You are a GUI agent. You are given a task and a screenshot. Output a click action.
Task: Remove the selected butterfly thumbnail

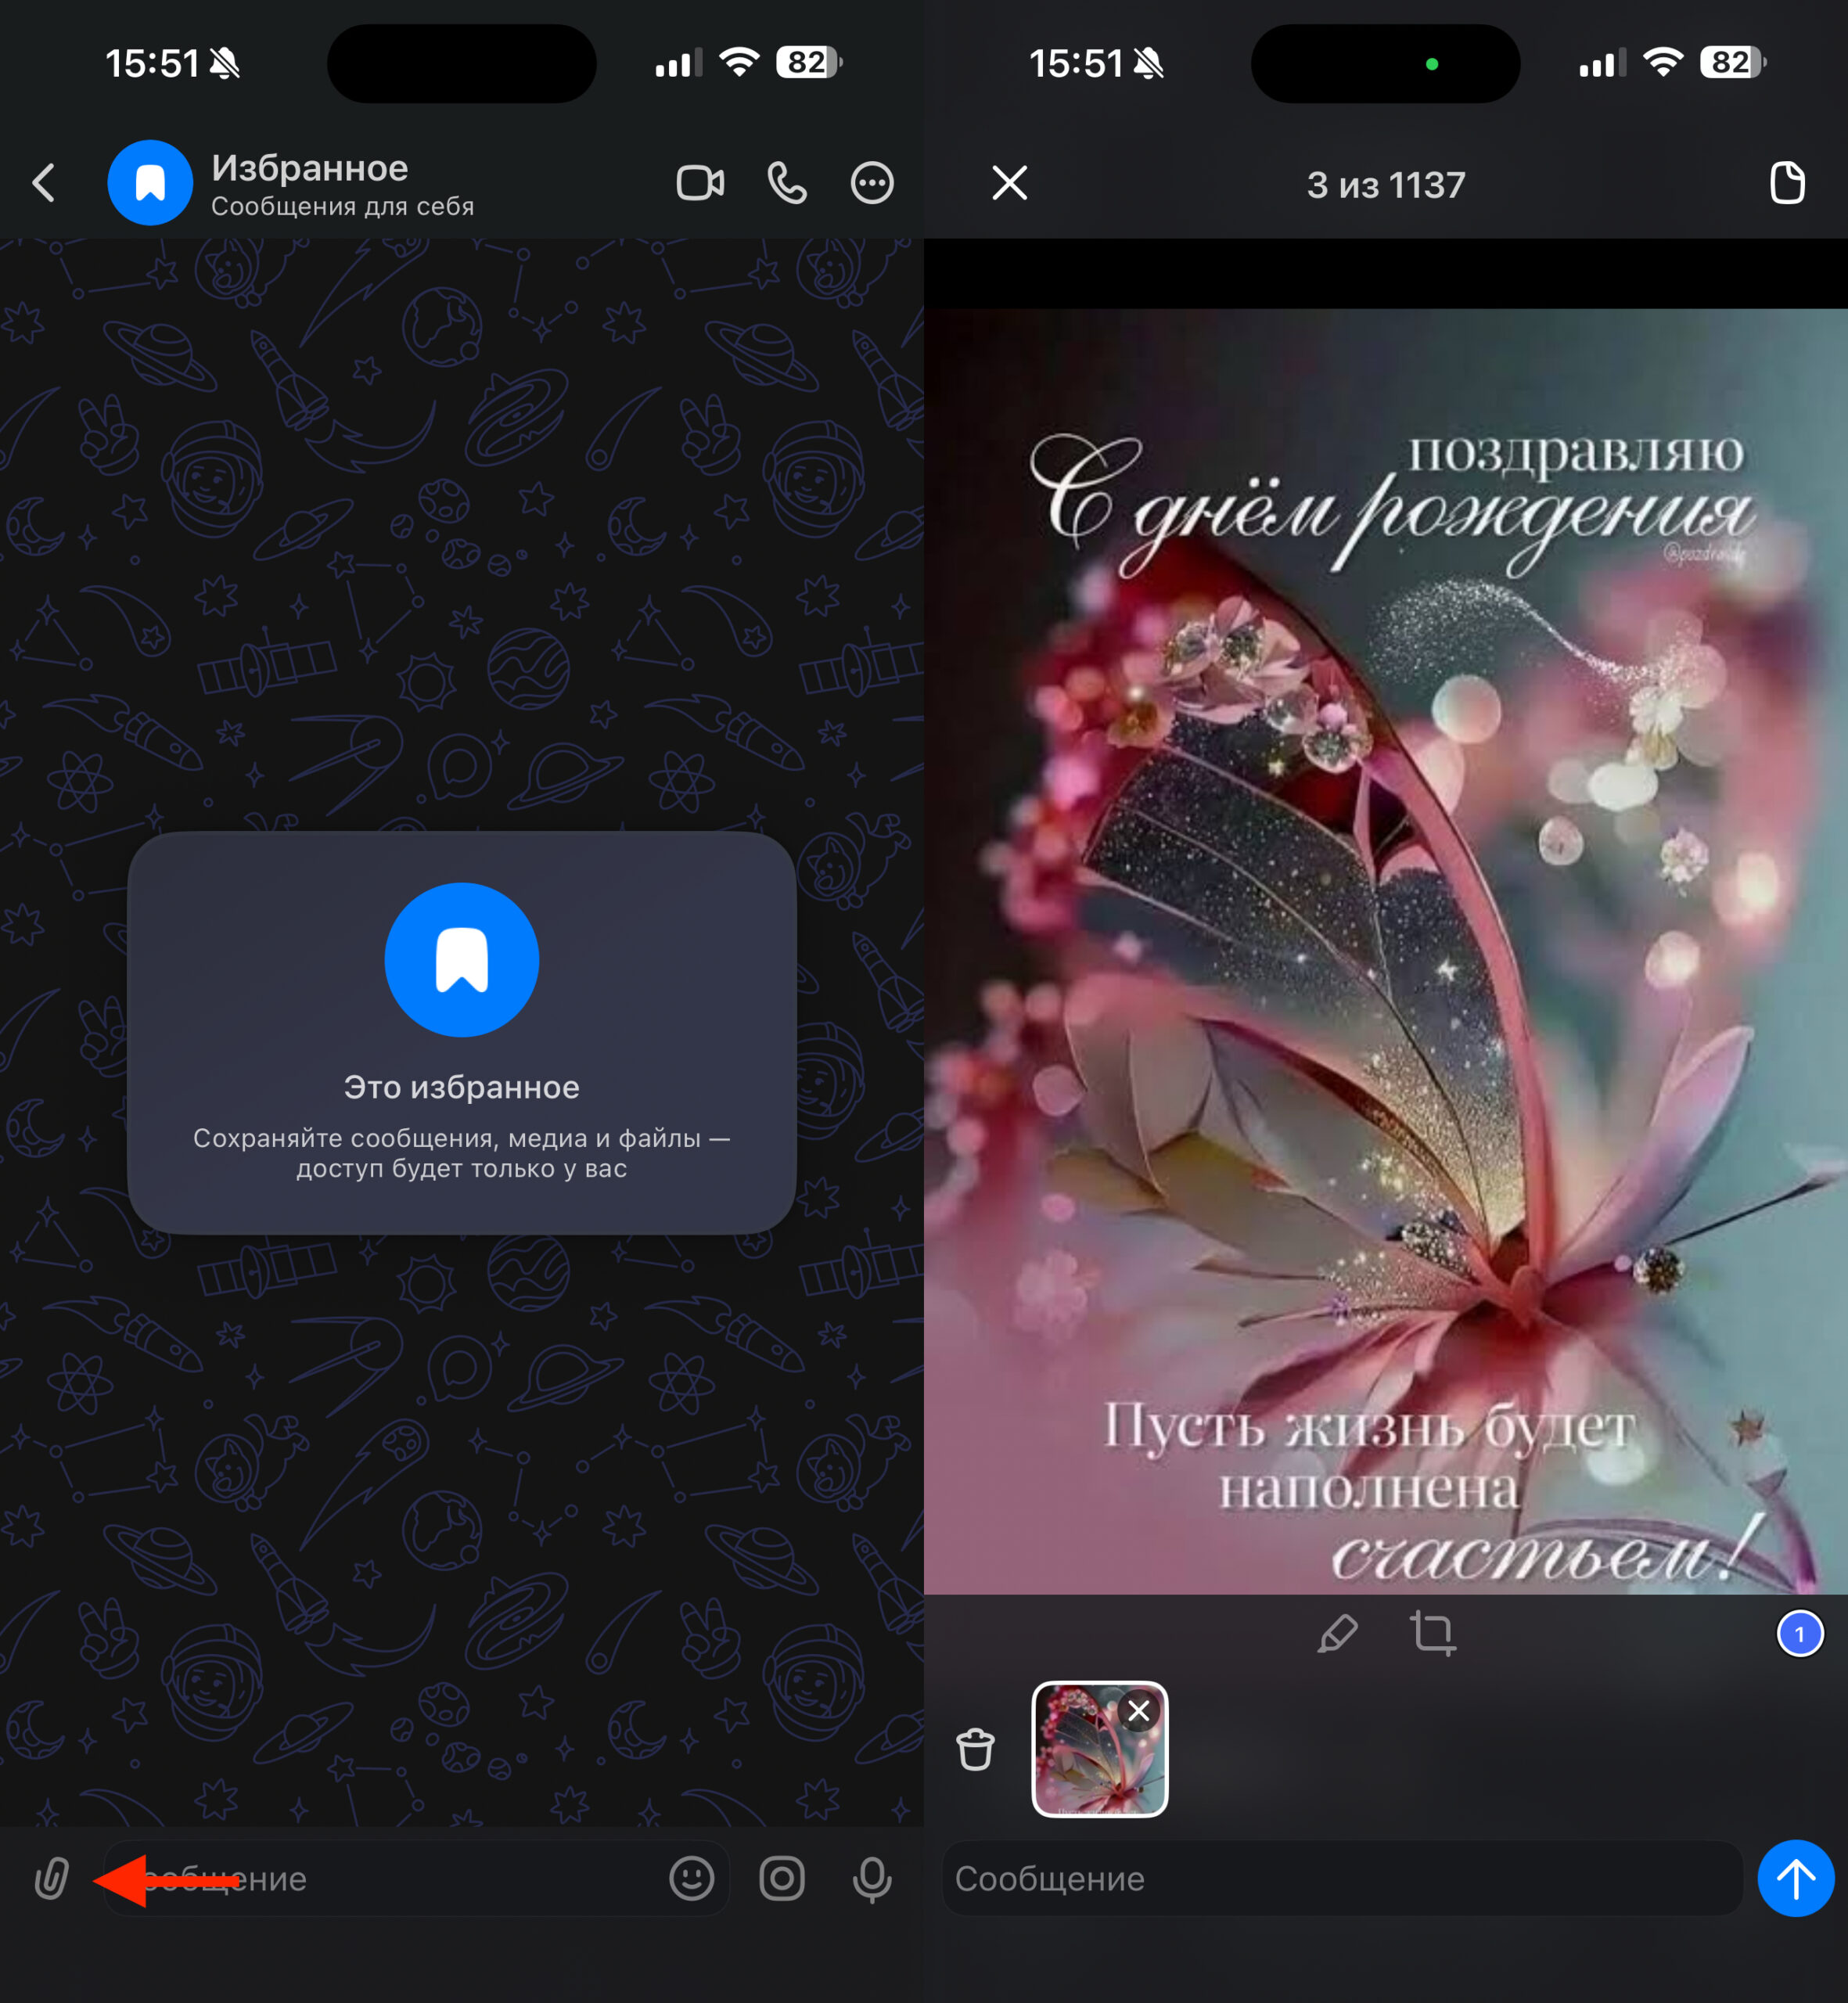pyautogui.click(x=1138, y=1711)
